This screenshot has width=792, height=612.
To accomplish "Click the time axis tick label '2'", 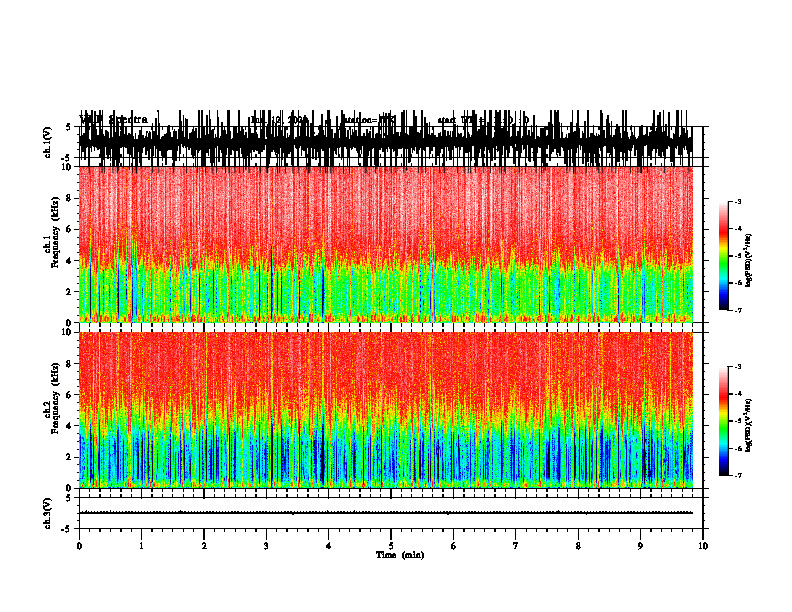I will click(204, 546).
